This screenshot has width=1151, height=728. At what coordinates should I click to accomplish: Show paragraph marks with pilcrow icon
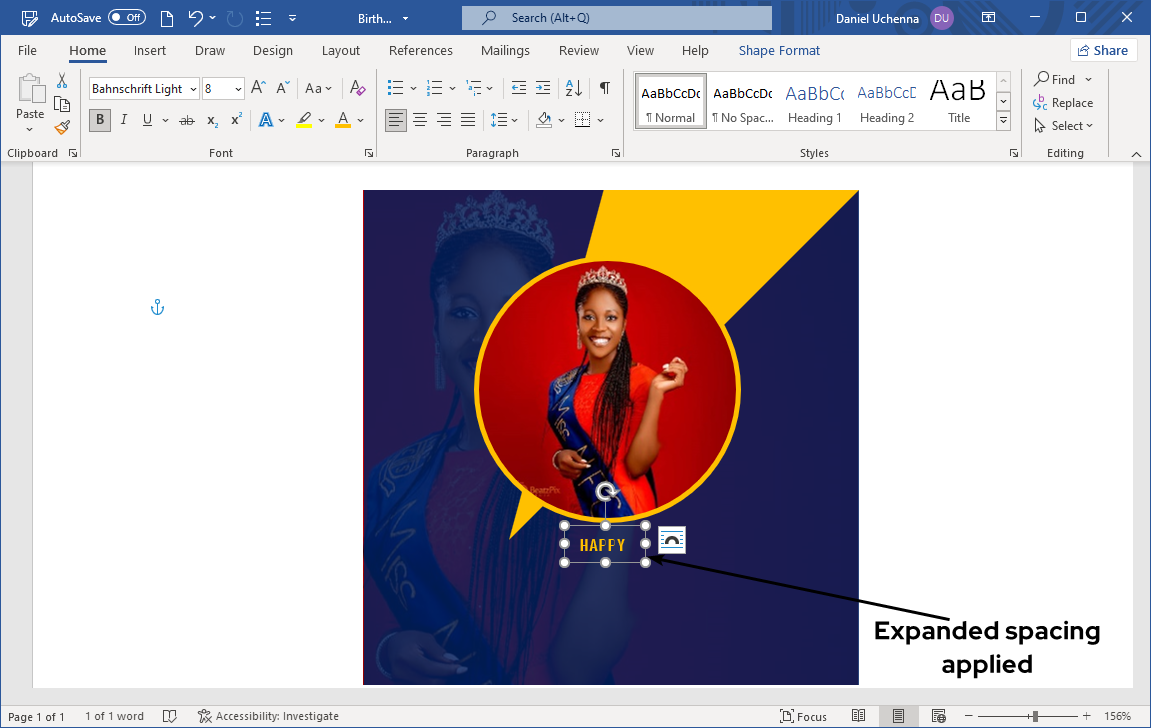(x=604, y=88)
